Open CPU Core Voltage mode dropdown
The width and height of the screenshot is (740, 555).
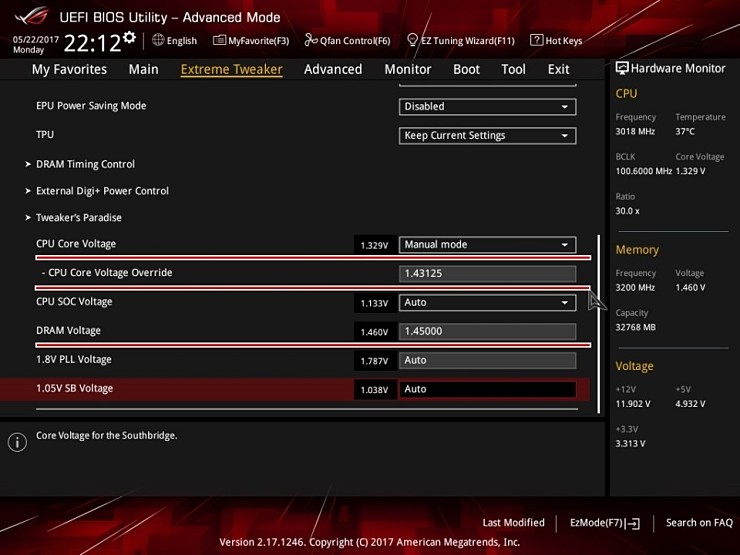pyautogui.click(x=487, y=245)
